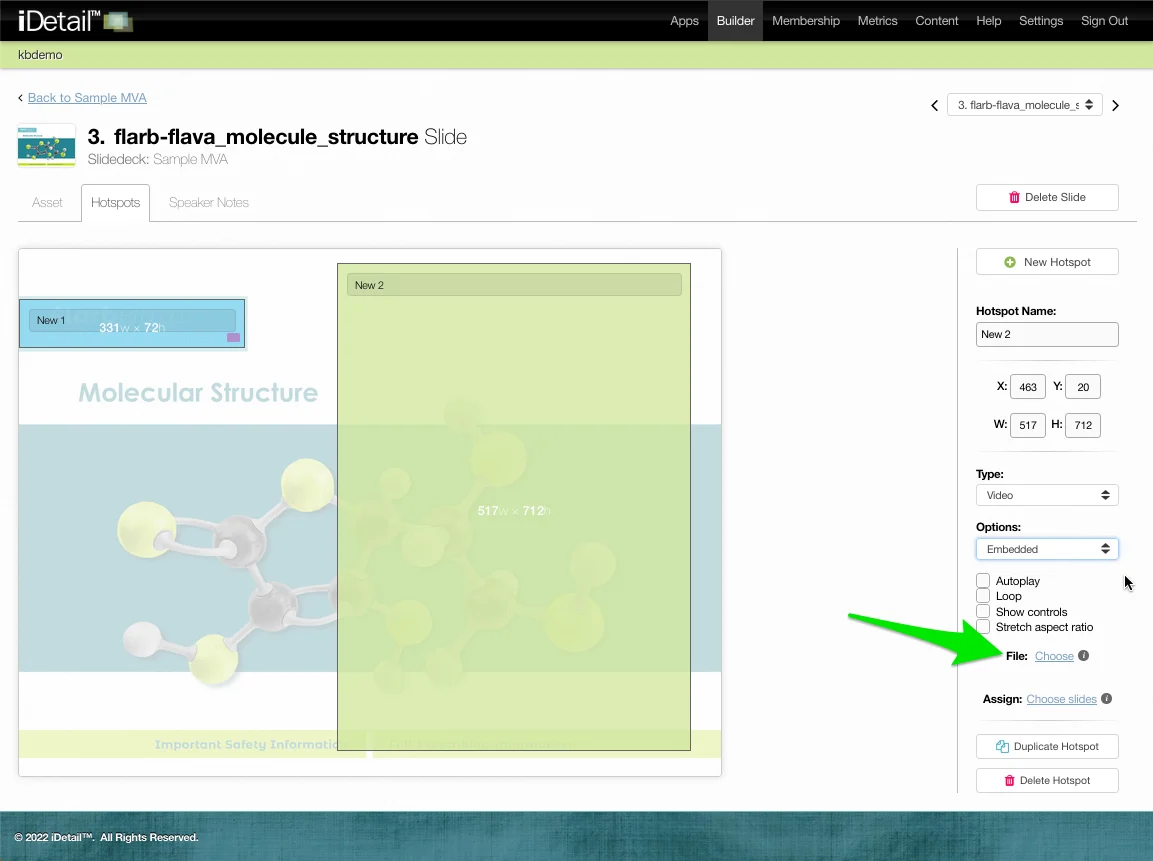Click the purple resize handle on New 1 hotspot

click(x=233, y=337)
